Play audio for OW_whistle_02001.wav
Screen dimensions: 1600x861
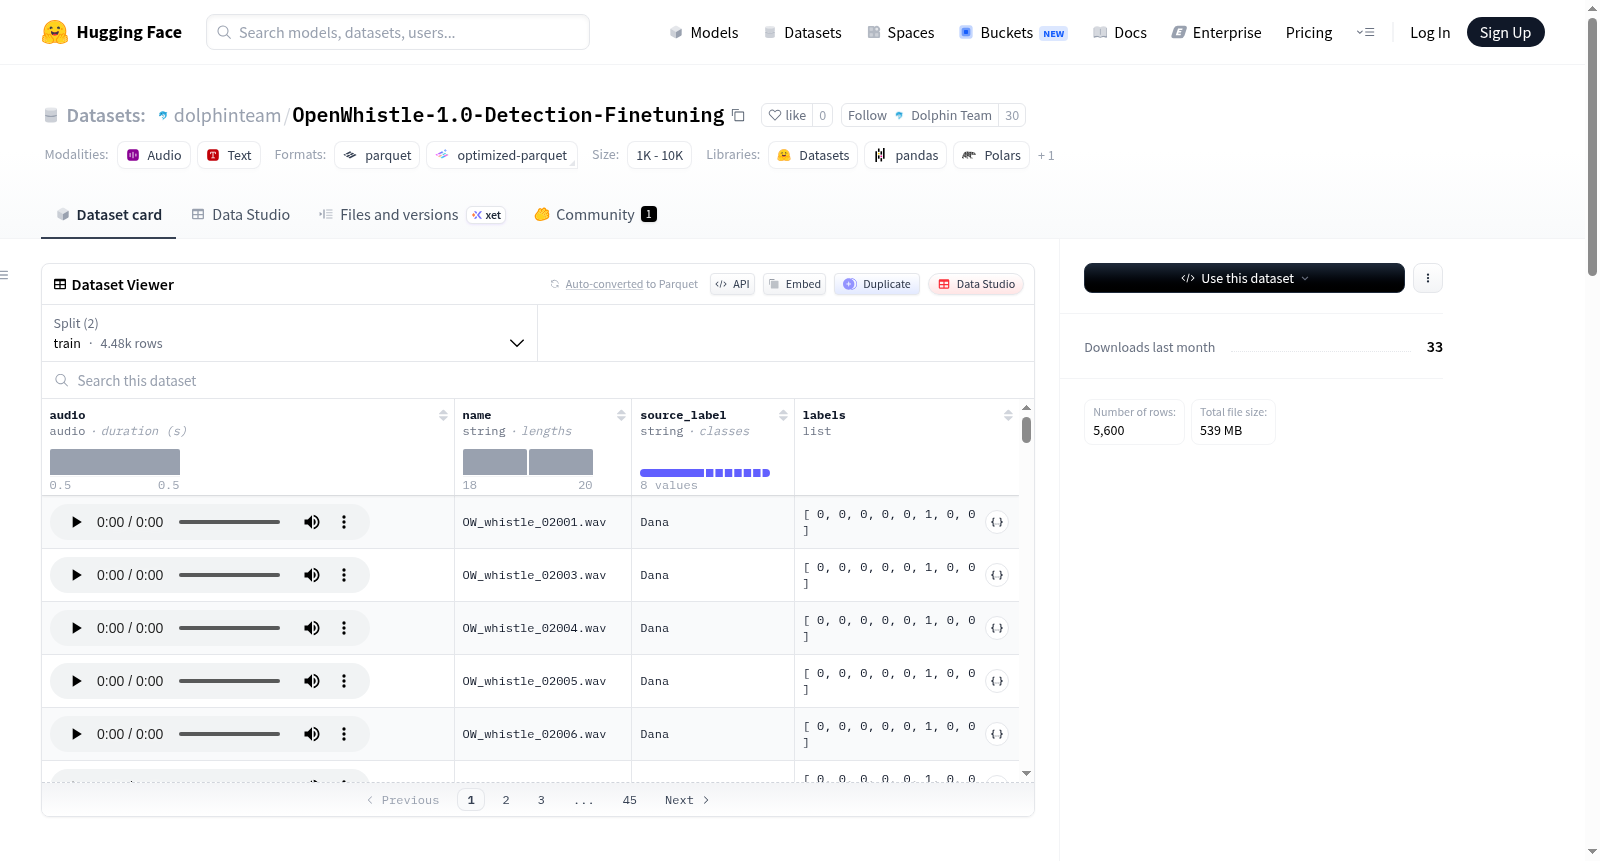coord(77,522)
